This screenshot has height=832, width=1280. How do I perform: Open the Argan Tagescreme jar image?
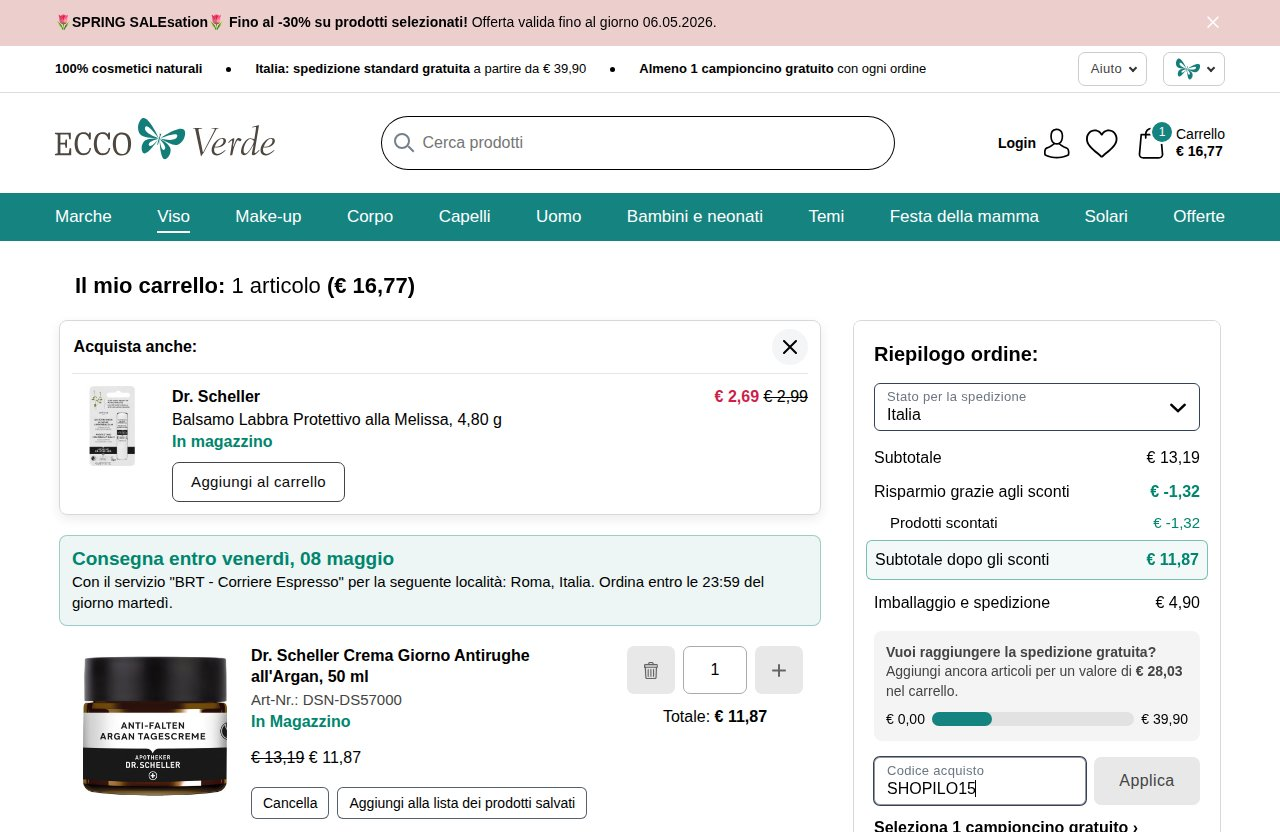(x=155, y=726)
